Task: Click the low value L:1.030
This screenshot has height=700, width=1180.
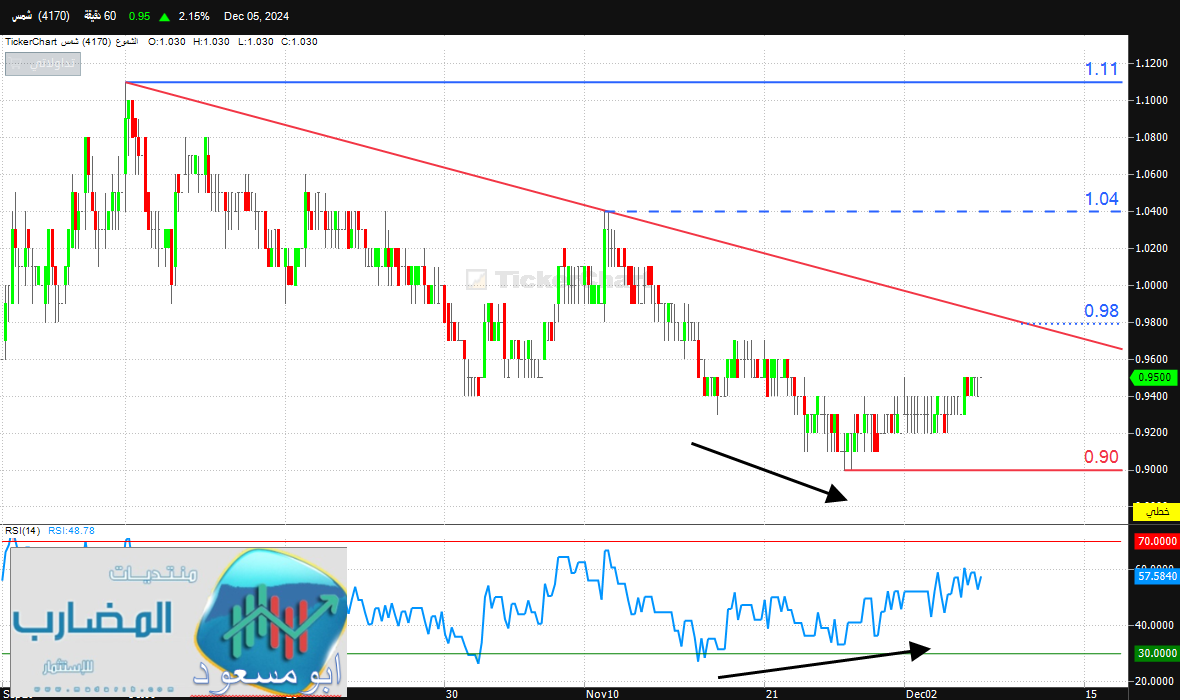Action: point(256,41)
